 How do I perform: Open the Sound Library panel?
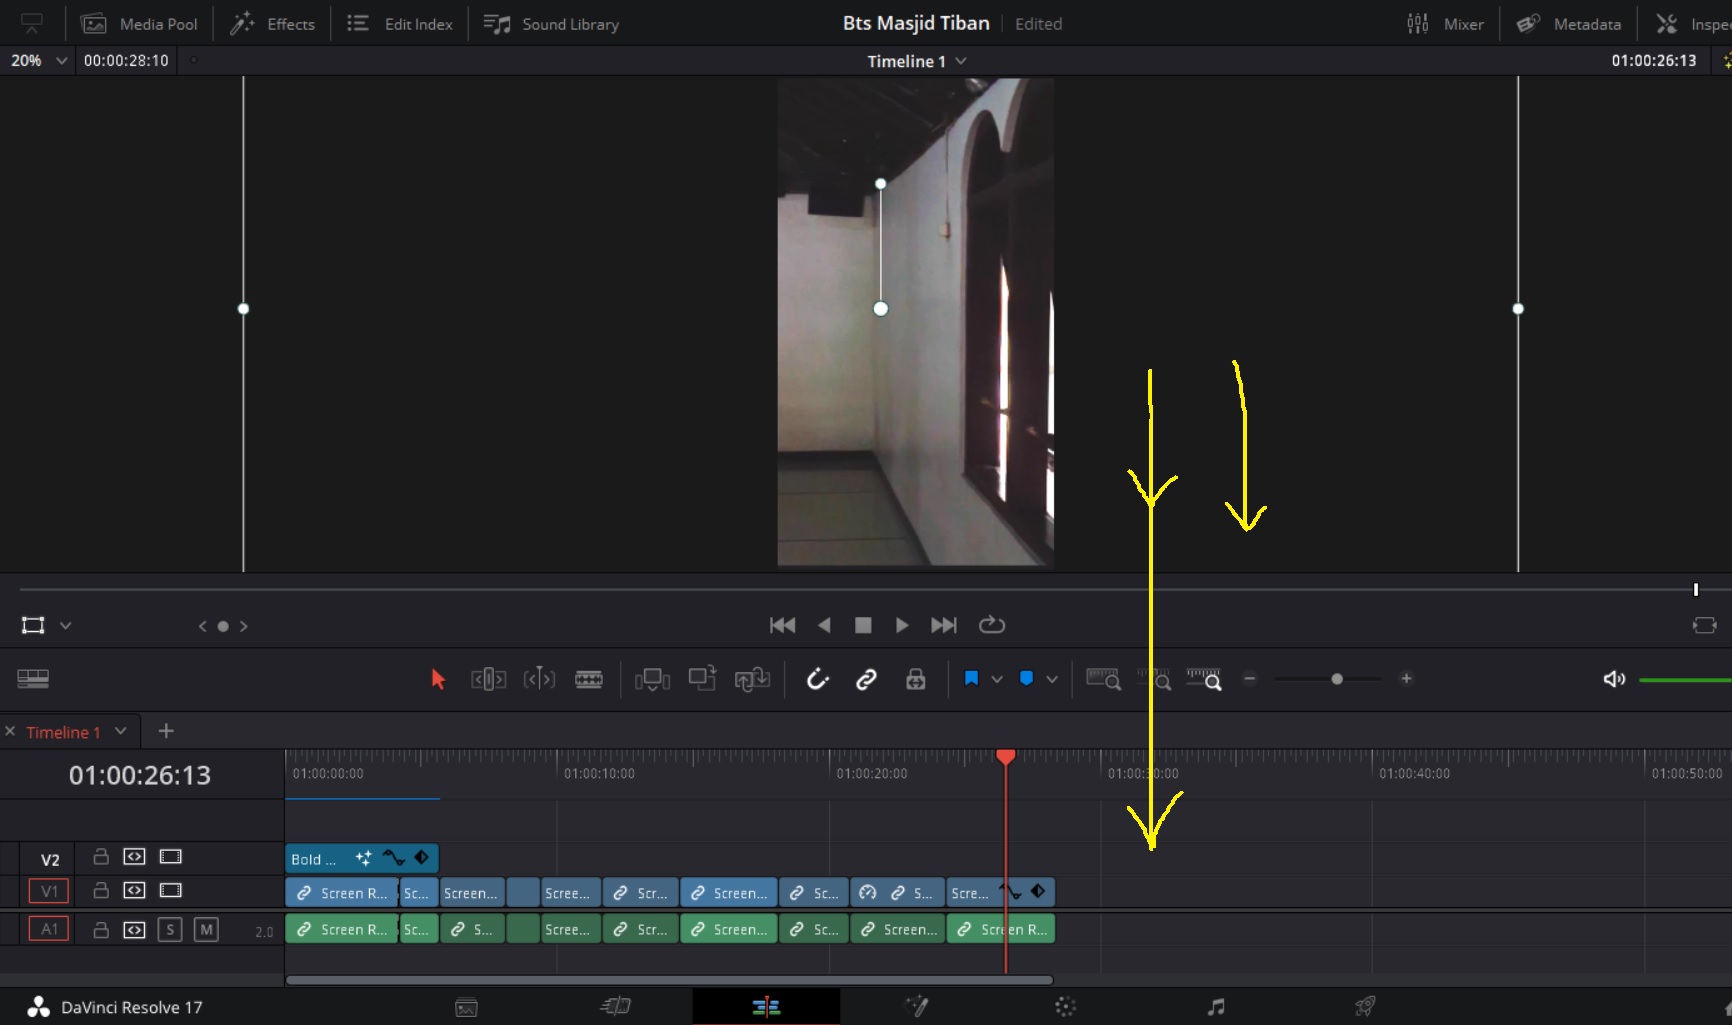pyautogui.click(x=551, y=24)
